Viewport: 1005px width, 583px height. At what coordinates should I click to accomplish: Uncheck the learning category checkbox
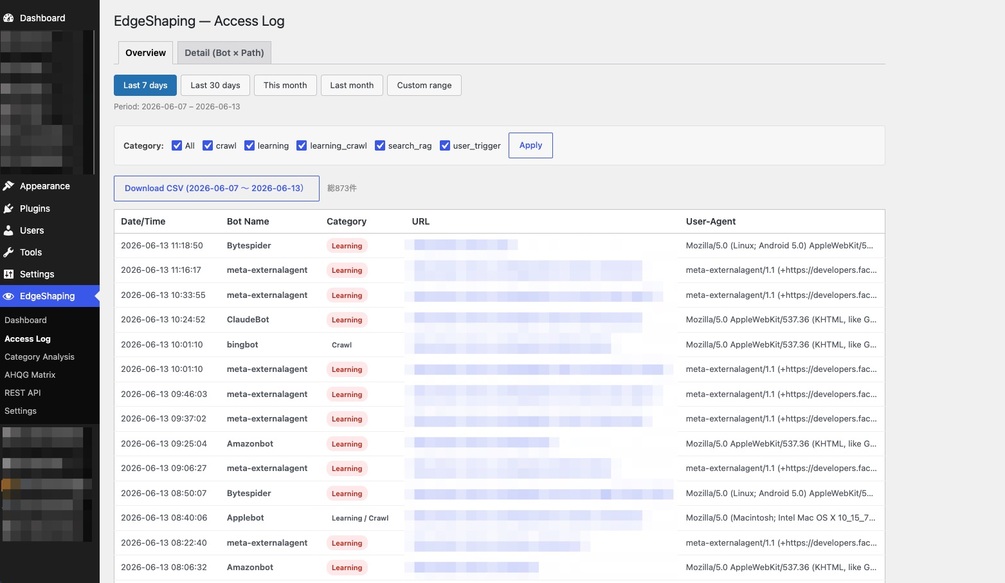[x=249, y=145]
